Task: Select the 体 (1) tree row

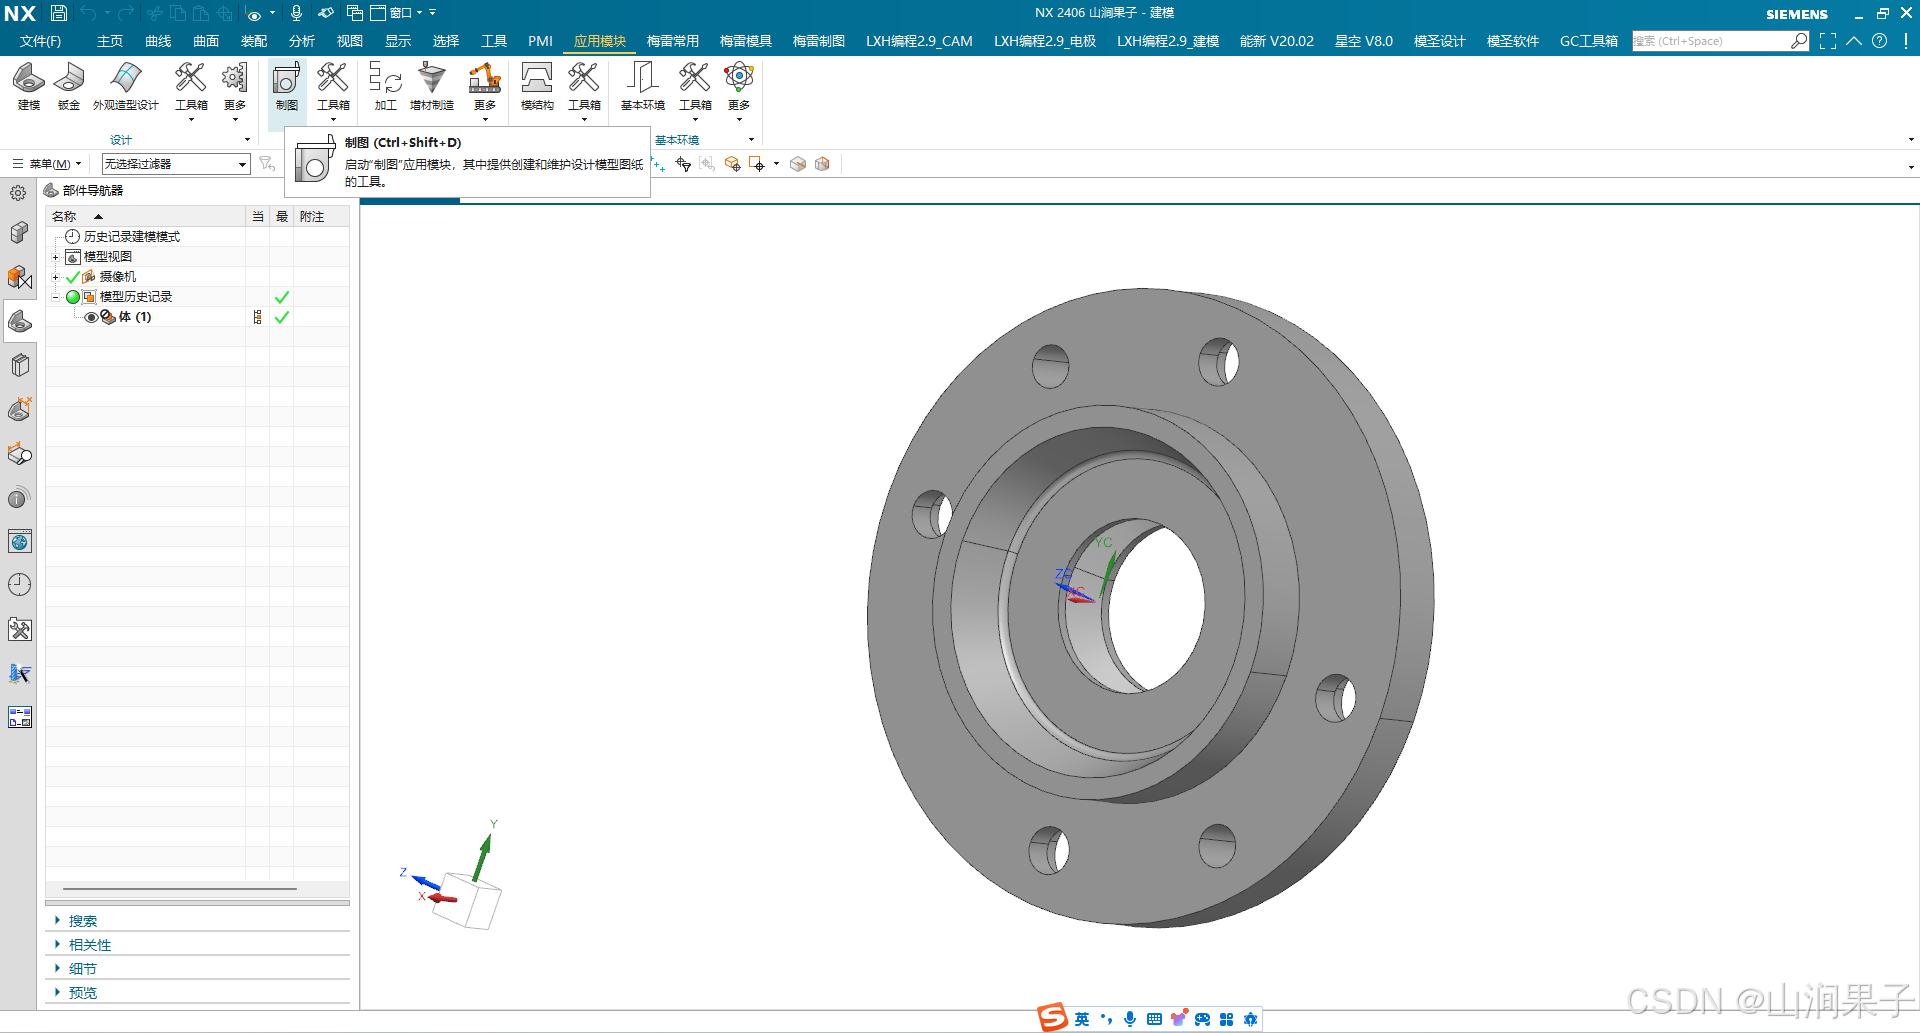Action: click(x=197, y=317)
